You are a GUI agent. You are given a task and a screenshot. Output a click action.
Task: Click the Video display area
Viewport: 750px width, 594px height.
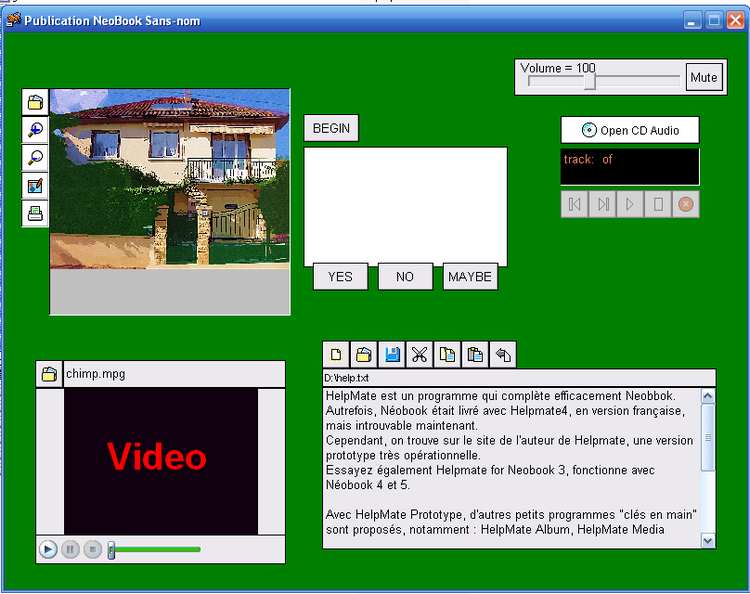click(x=161, y=461)
